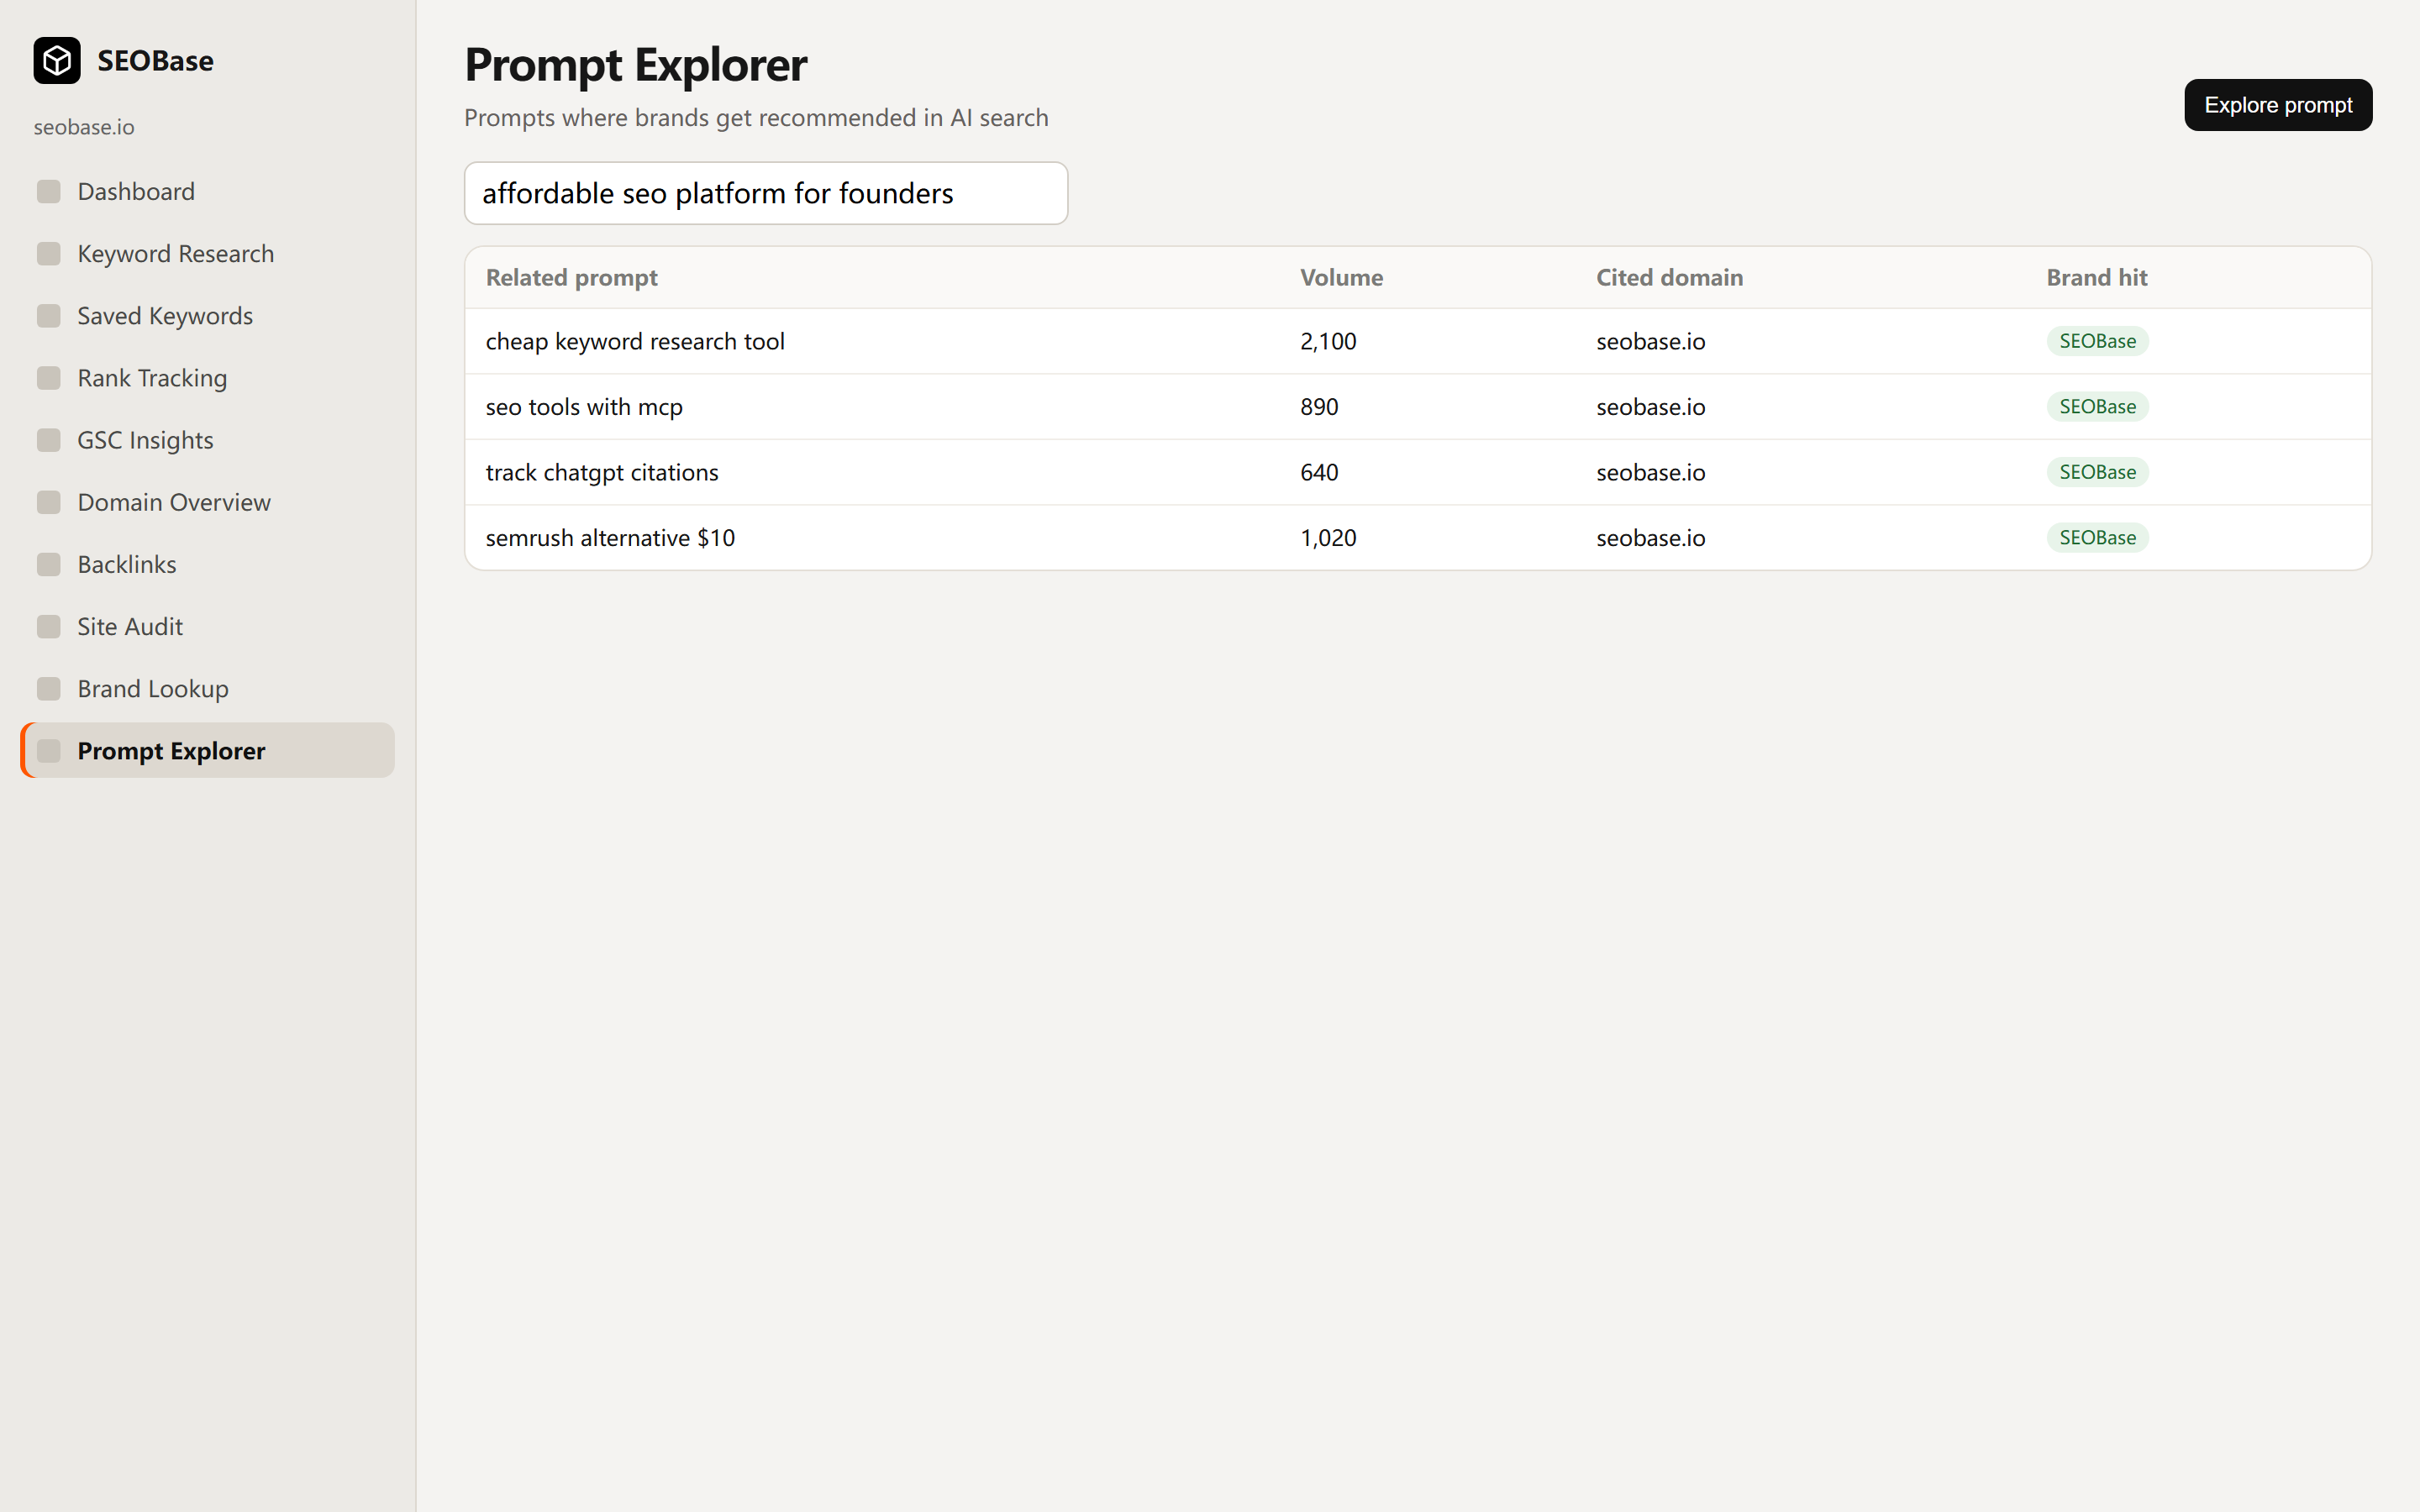Select the 'track chatgpt citations' prompt
Screen dimensions: 2420x1512
click(x=602, y=472)
